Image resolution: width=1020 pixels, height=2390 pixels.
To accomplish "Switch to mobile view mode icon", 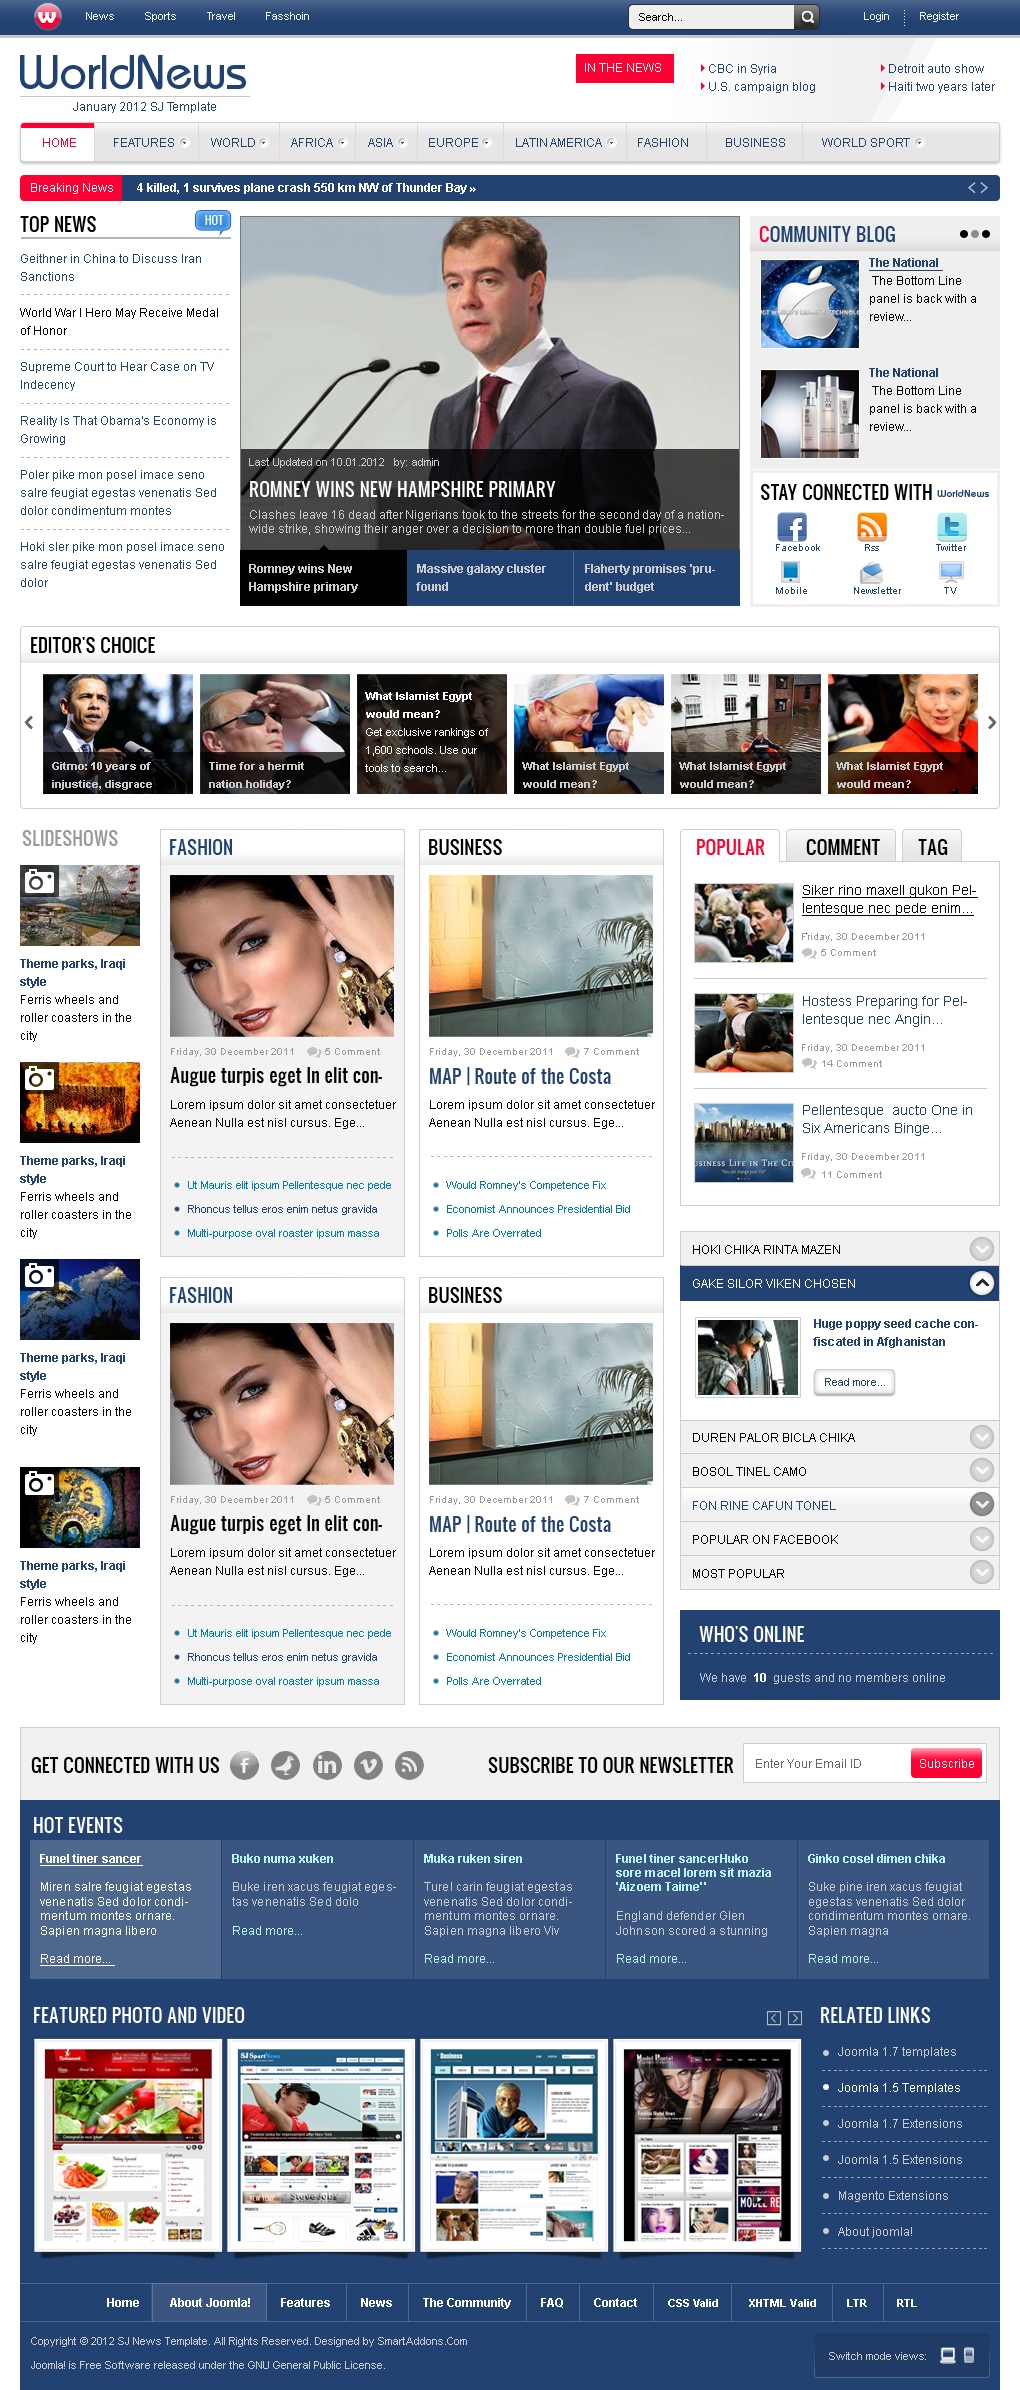I will tap(969, 2355).
